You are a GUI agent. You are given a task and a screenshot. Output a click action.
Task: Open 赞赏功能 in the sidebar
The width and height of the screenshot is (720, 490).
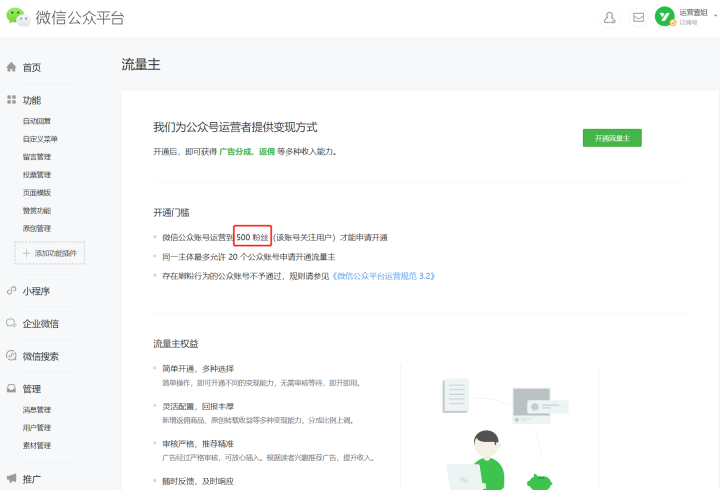(x=37, y=210)
